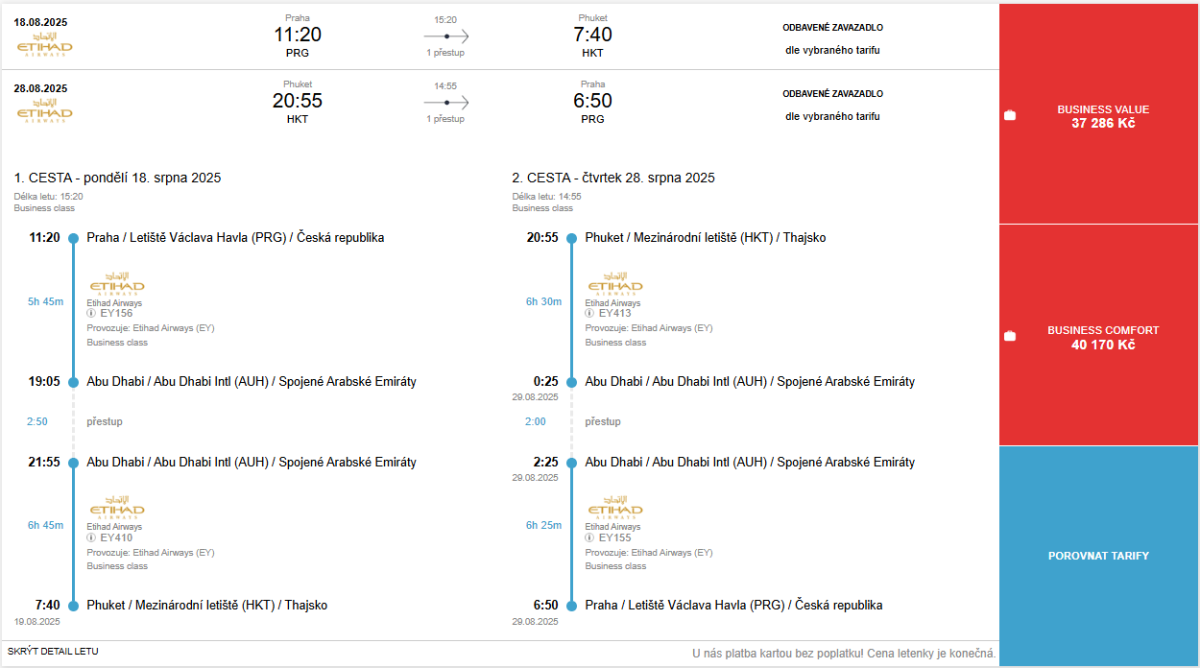Viewport: 1200px width, 668px height.
Task: Click info icon beside flight EY410
Action: [91, 537]
